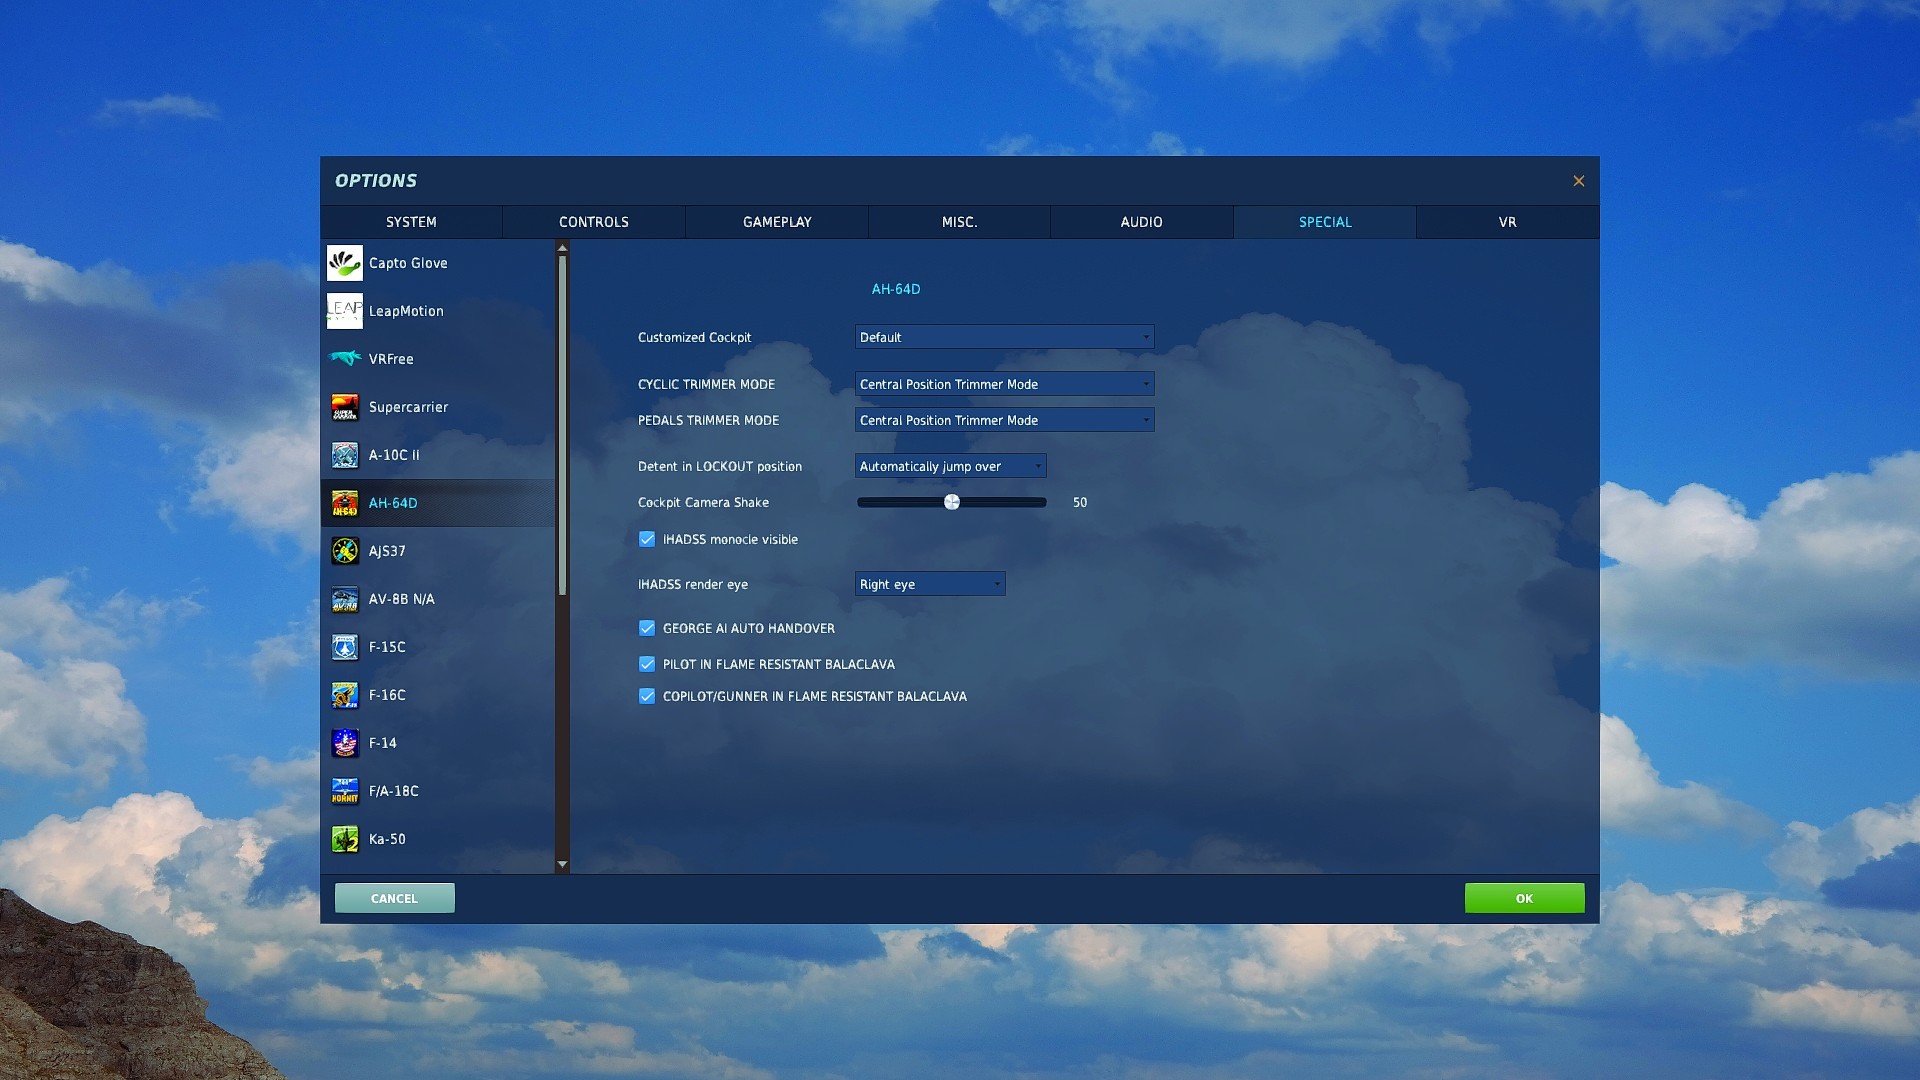Select F/A-18C label in module list
The image size is (1920, 1080).
[x=394, y=791]
